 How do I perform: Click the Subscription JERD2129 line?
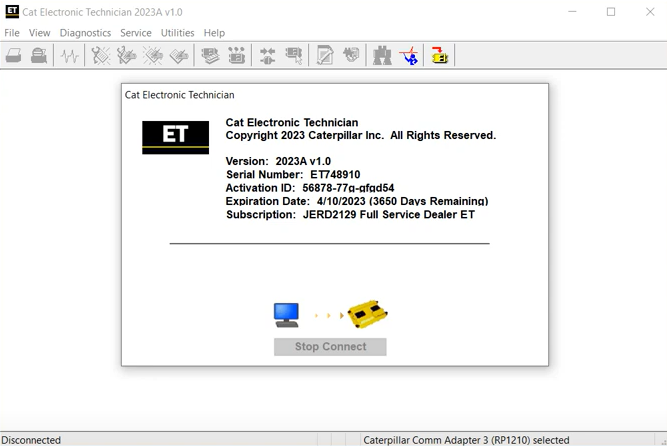350,214
